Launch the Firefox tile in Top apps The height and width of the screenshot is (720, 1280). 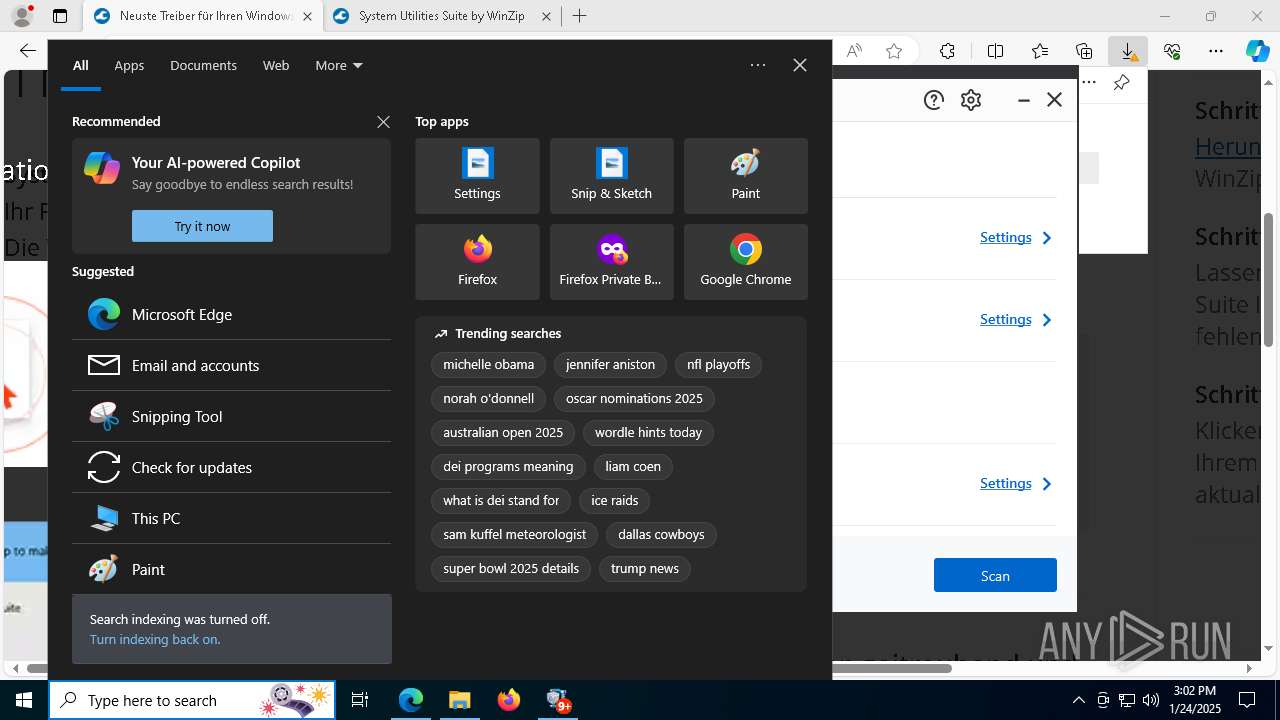(477, 262)
